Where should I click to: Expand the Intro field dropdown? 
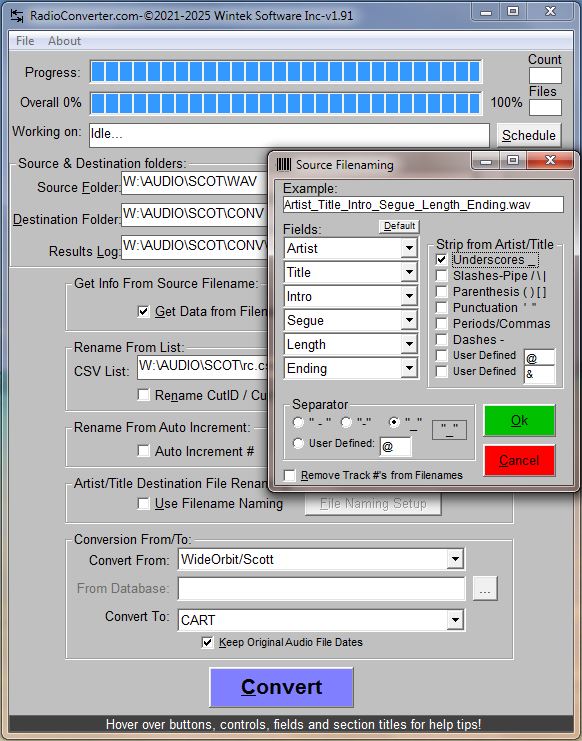(409, 296)
